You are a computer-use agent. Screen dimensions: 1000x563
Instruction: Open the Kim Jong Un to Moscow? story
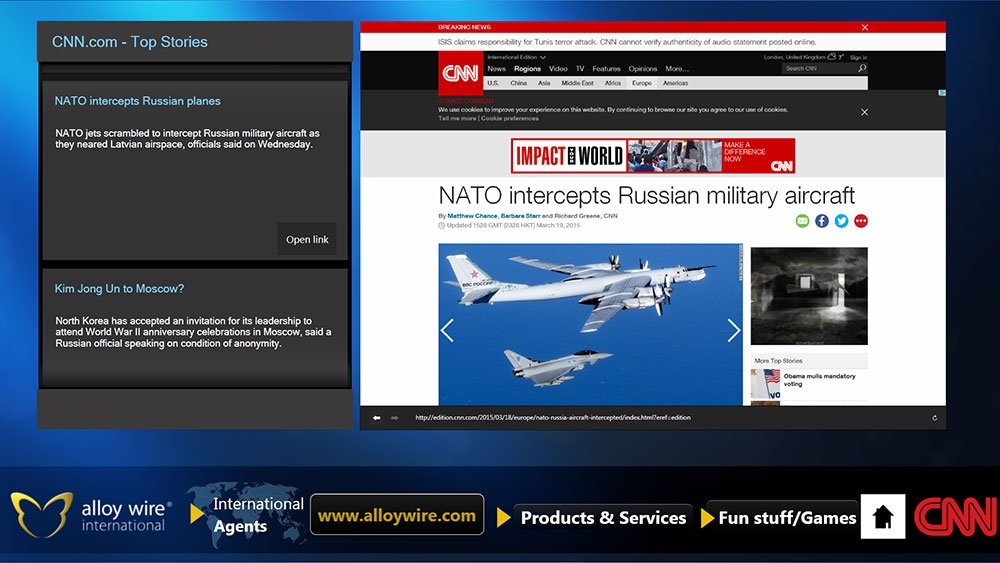(119, 288)
